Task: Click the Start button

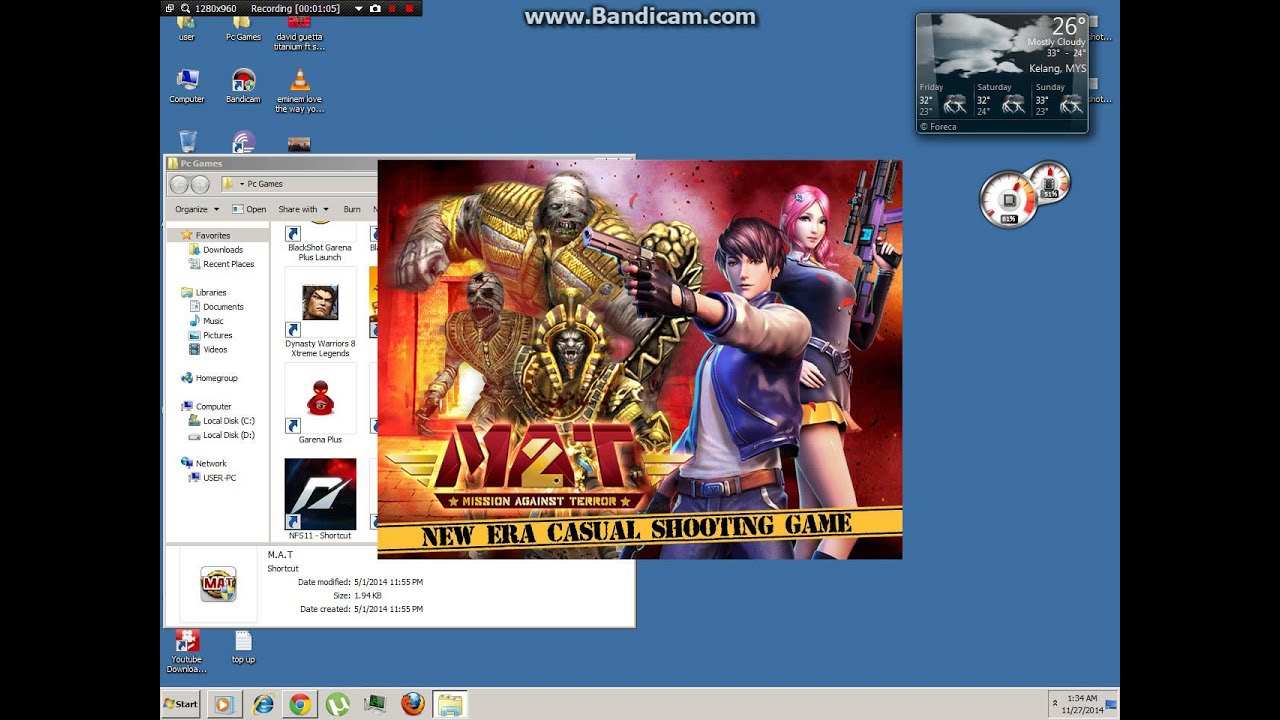Action: click(x=181, y=704)
